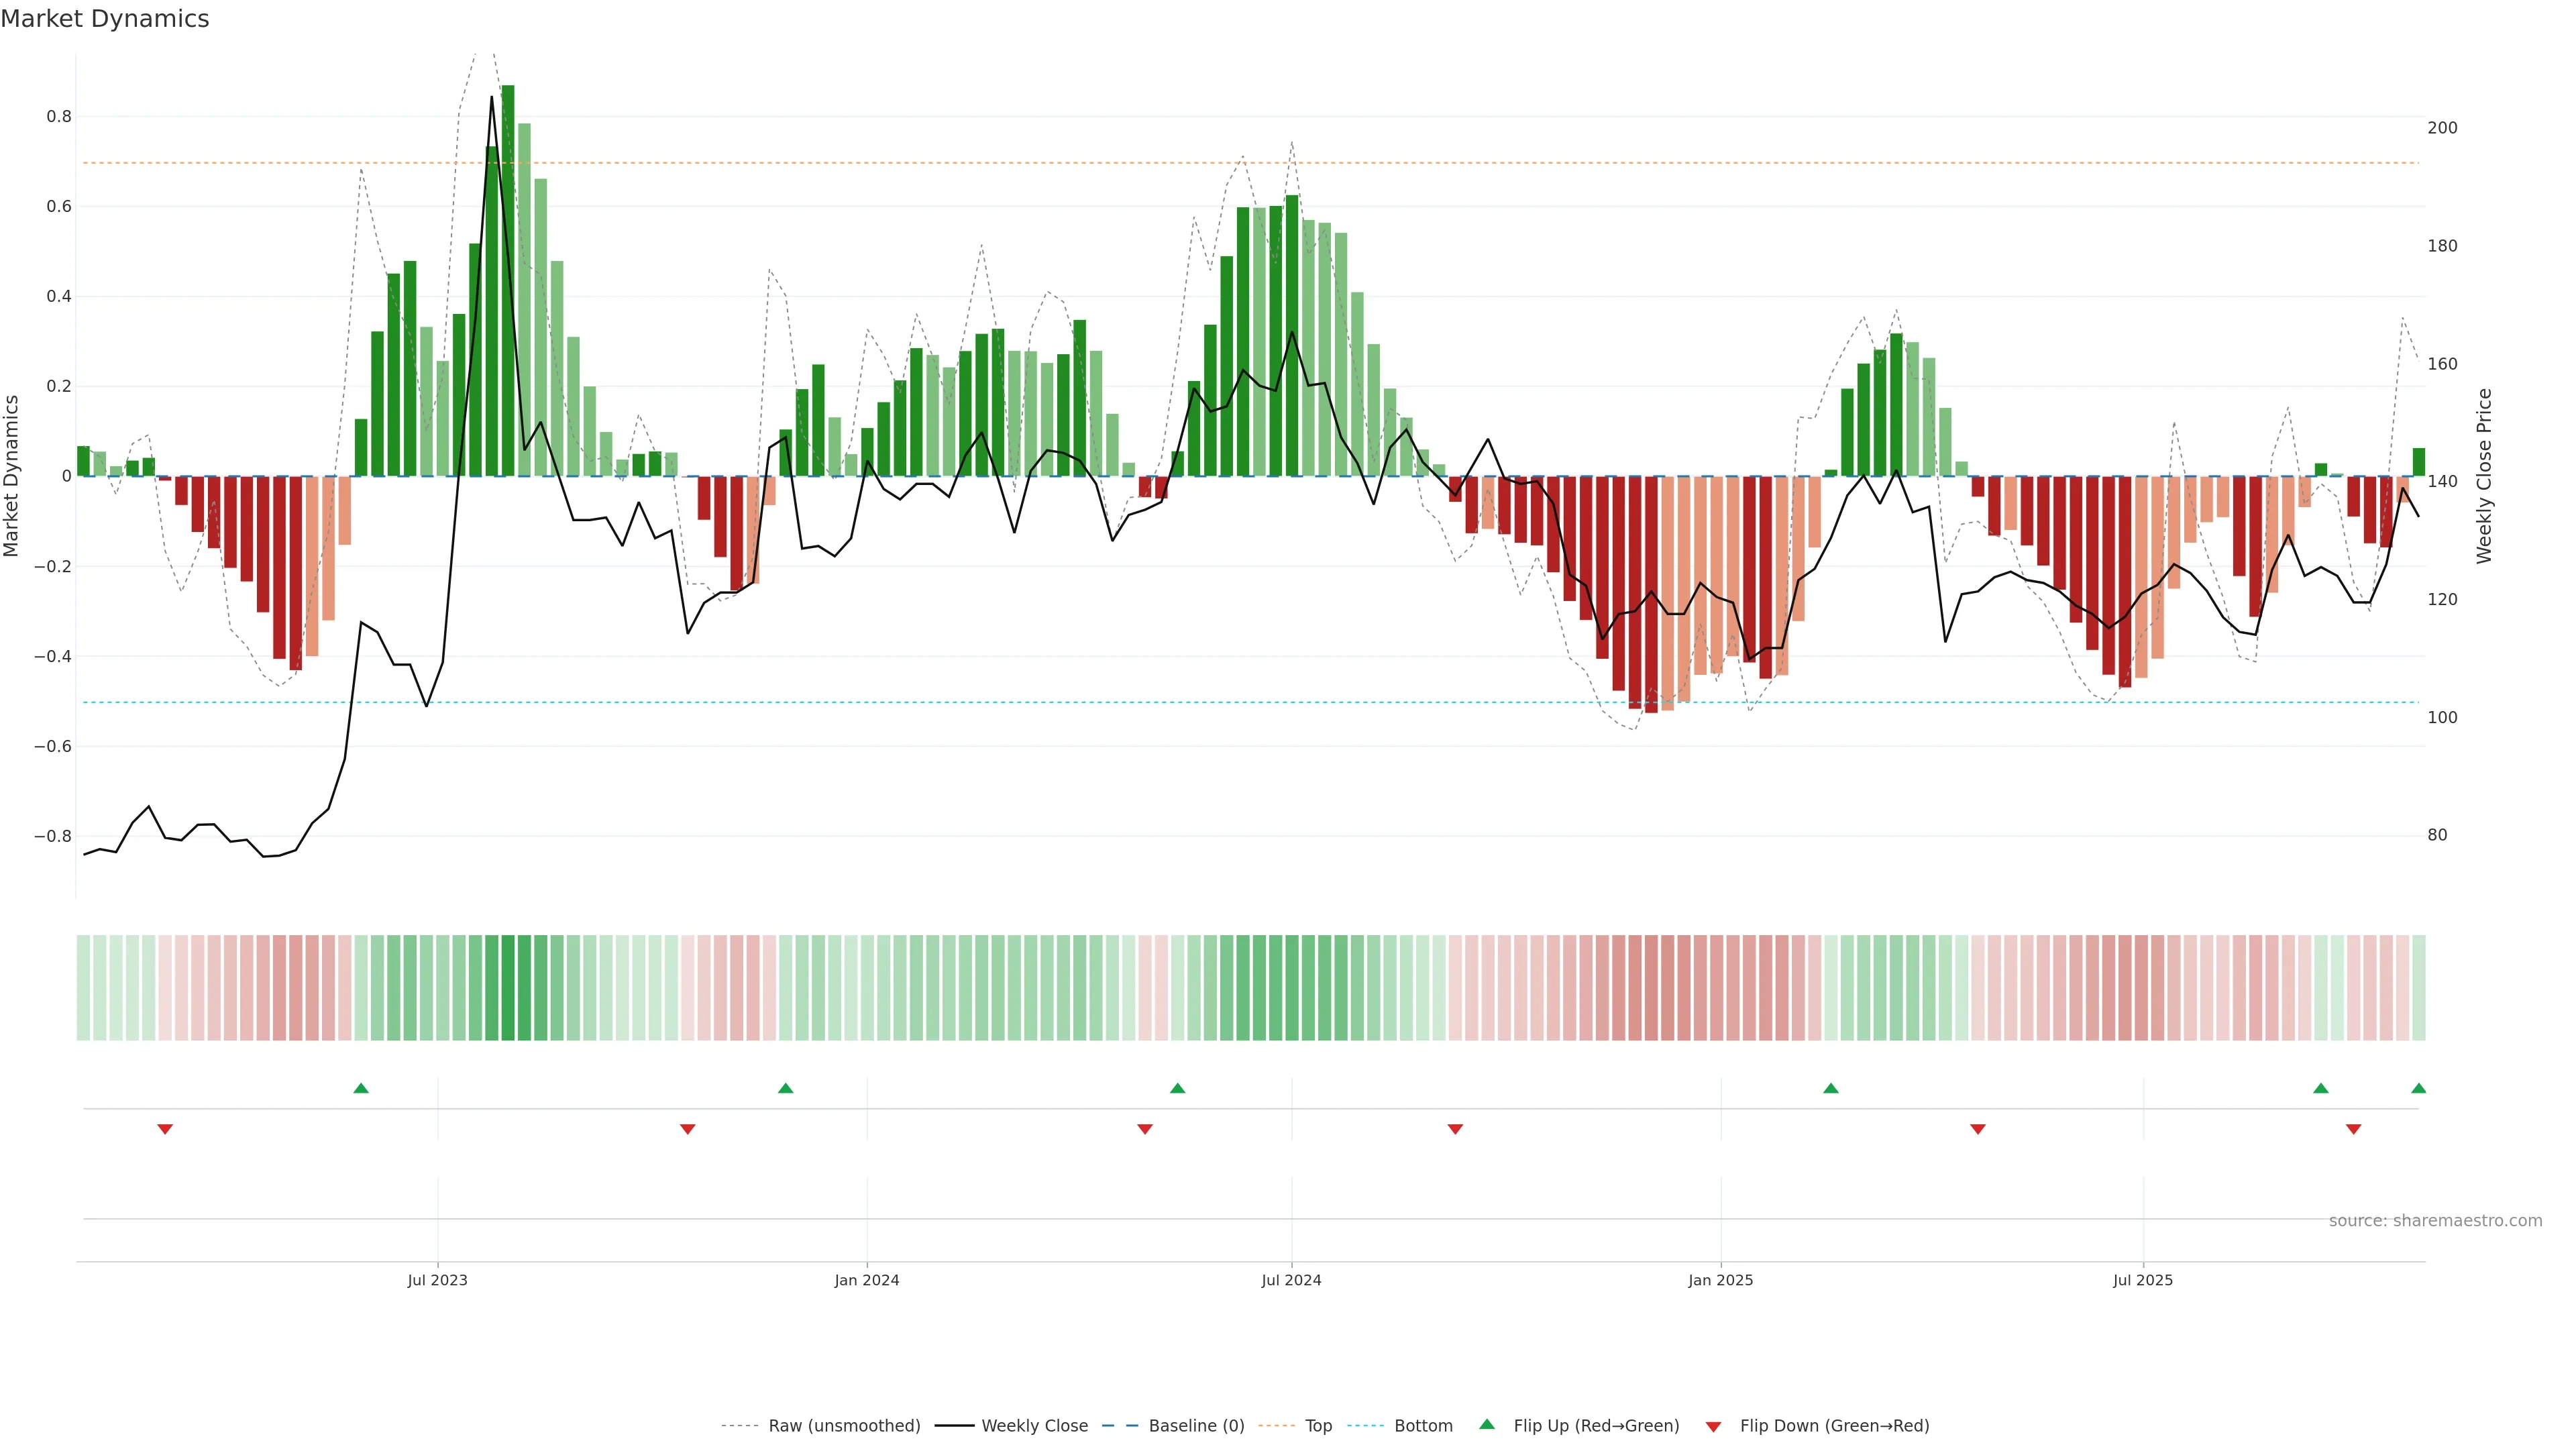Click the Flip Down red triangle legend icon
The height and width of the screenshot is (1449, 2576).
(x=1713, y=1427)
